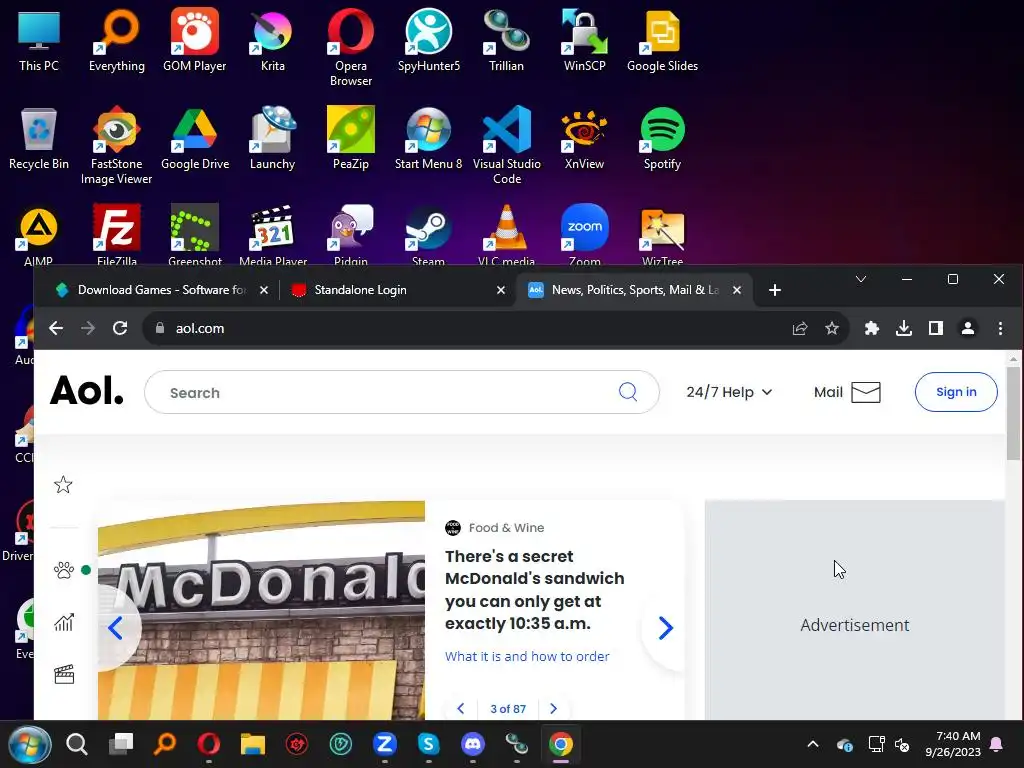Open Google Drive desktop shortcut

(x=195, y=138)
